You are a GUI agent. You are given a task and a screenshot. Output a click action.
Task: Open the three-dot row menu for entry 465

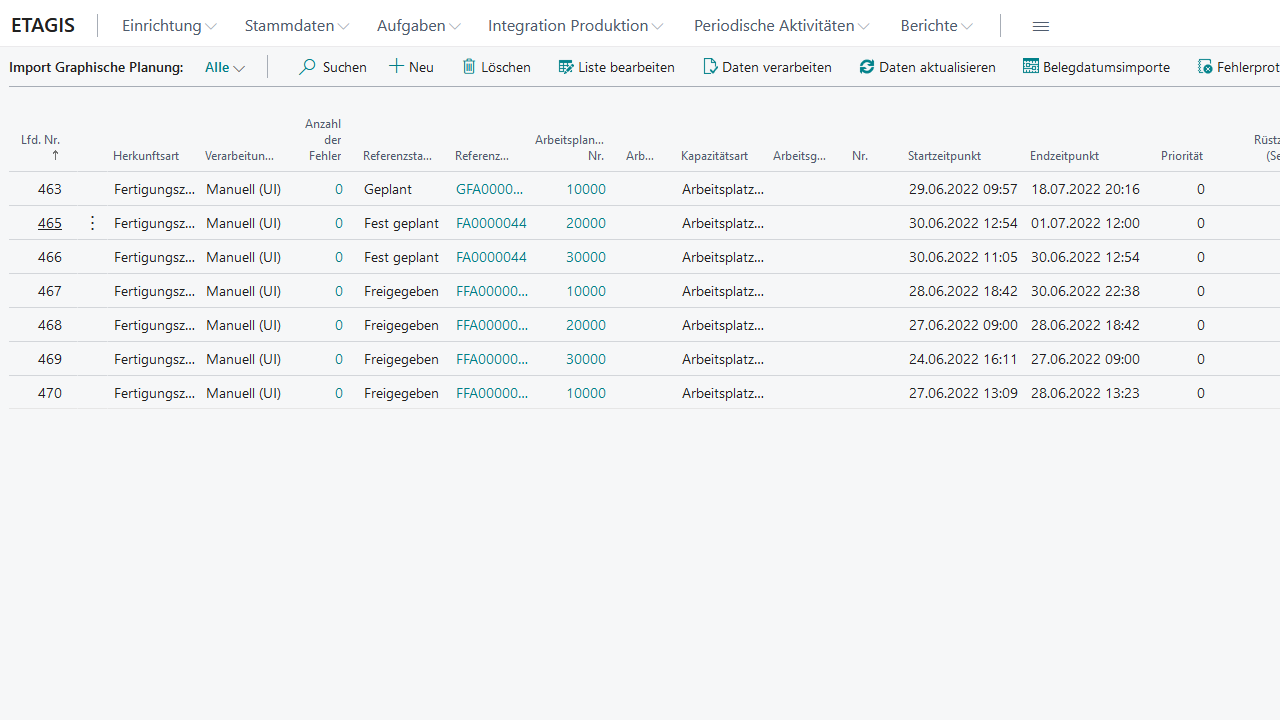pos(93,223)
